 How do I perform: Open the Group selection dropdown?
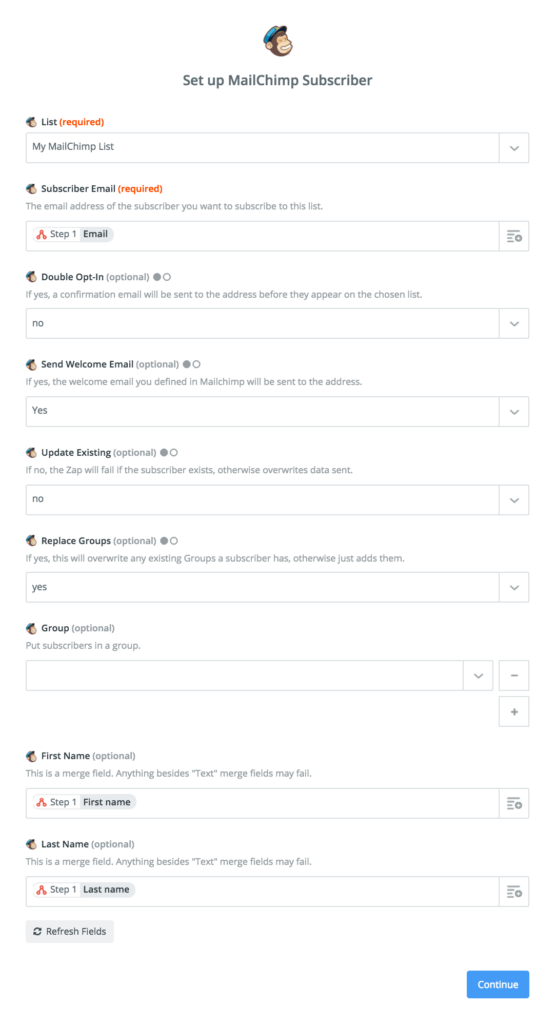259,675
